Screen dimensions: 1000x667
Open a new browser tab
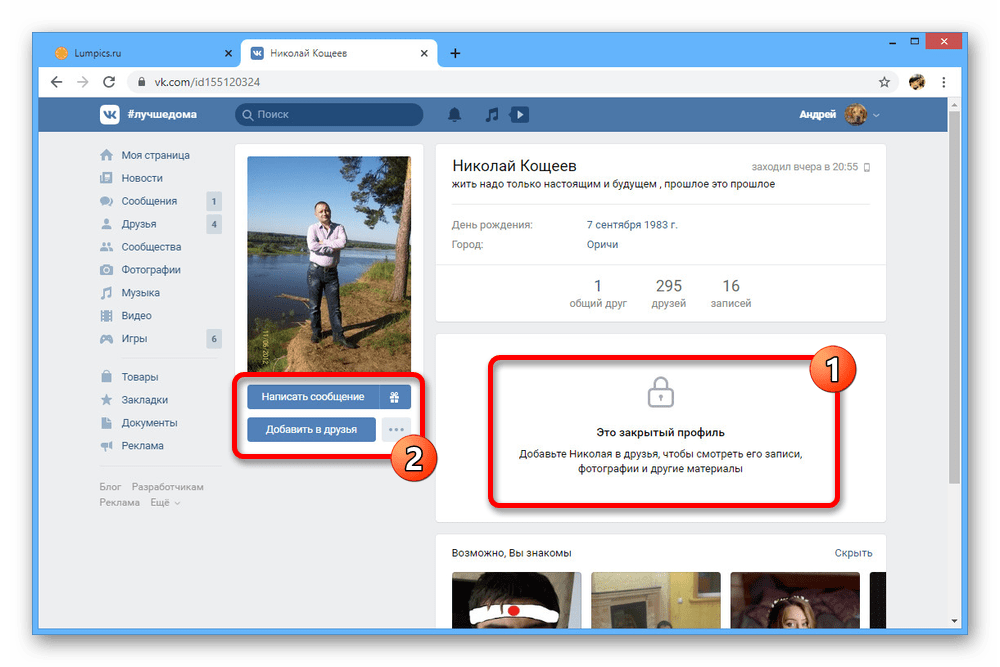455,53
